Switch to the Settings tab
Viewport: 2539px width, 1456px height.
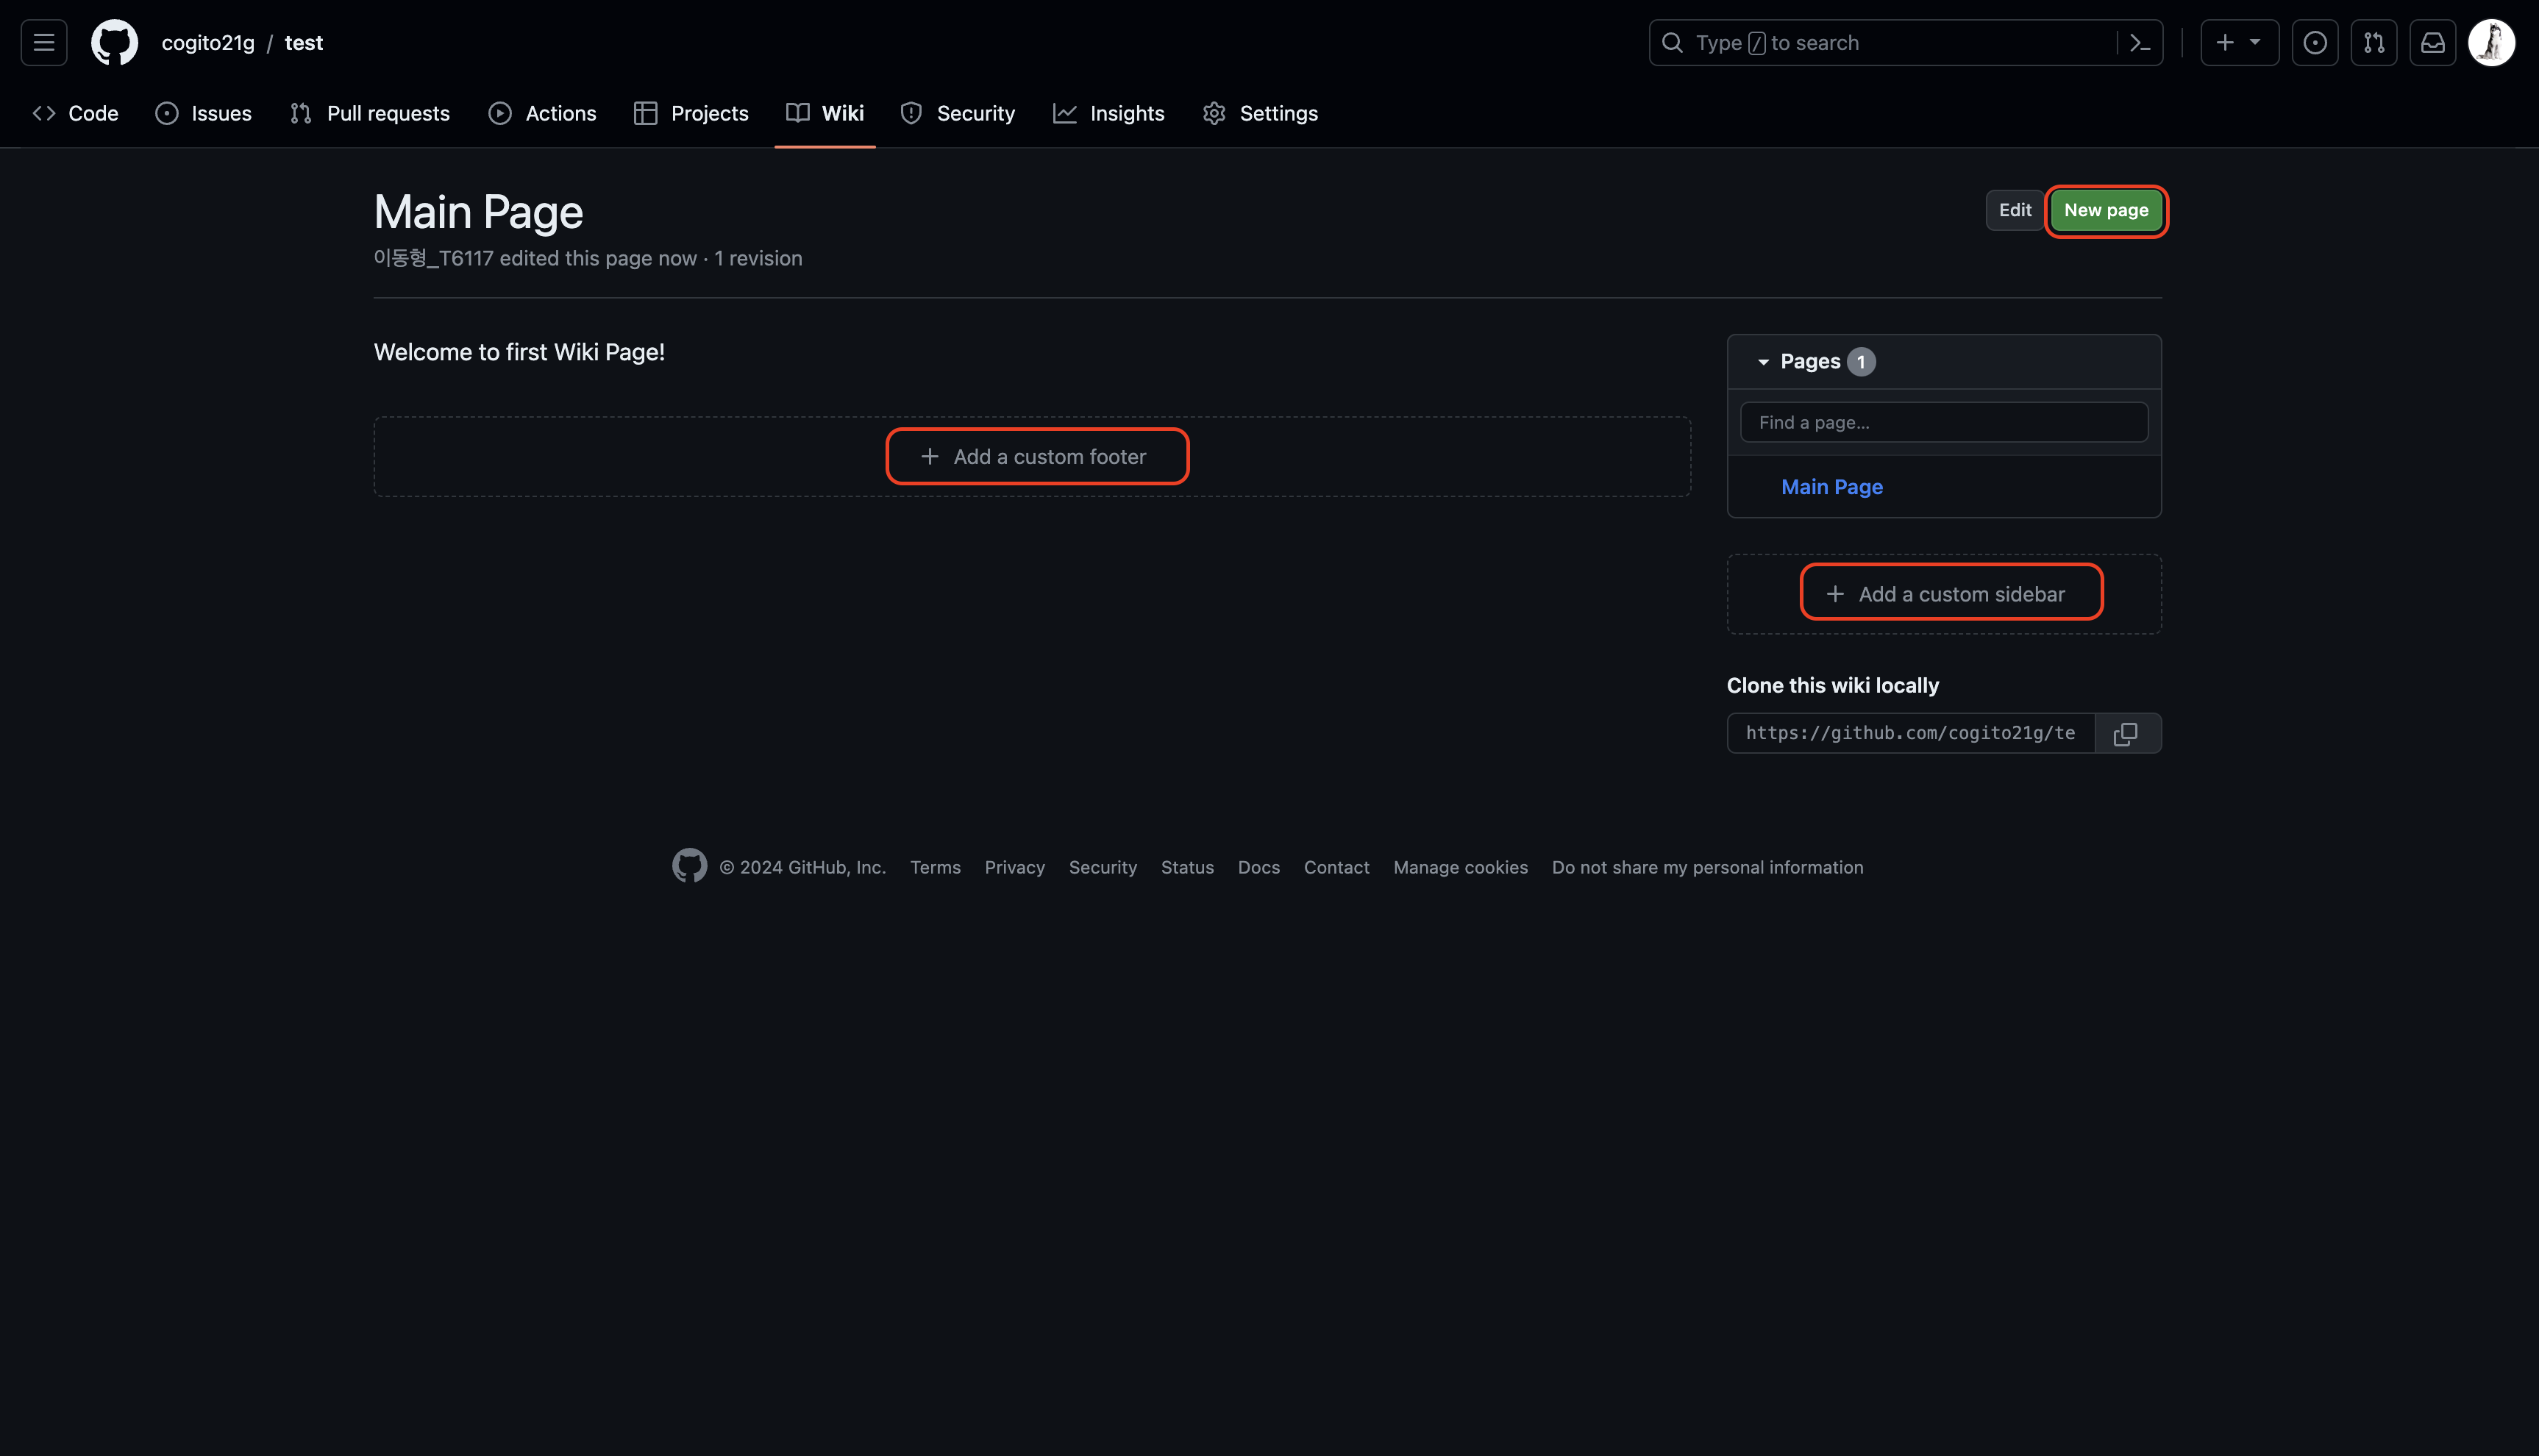[1260, 114]
